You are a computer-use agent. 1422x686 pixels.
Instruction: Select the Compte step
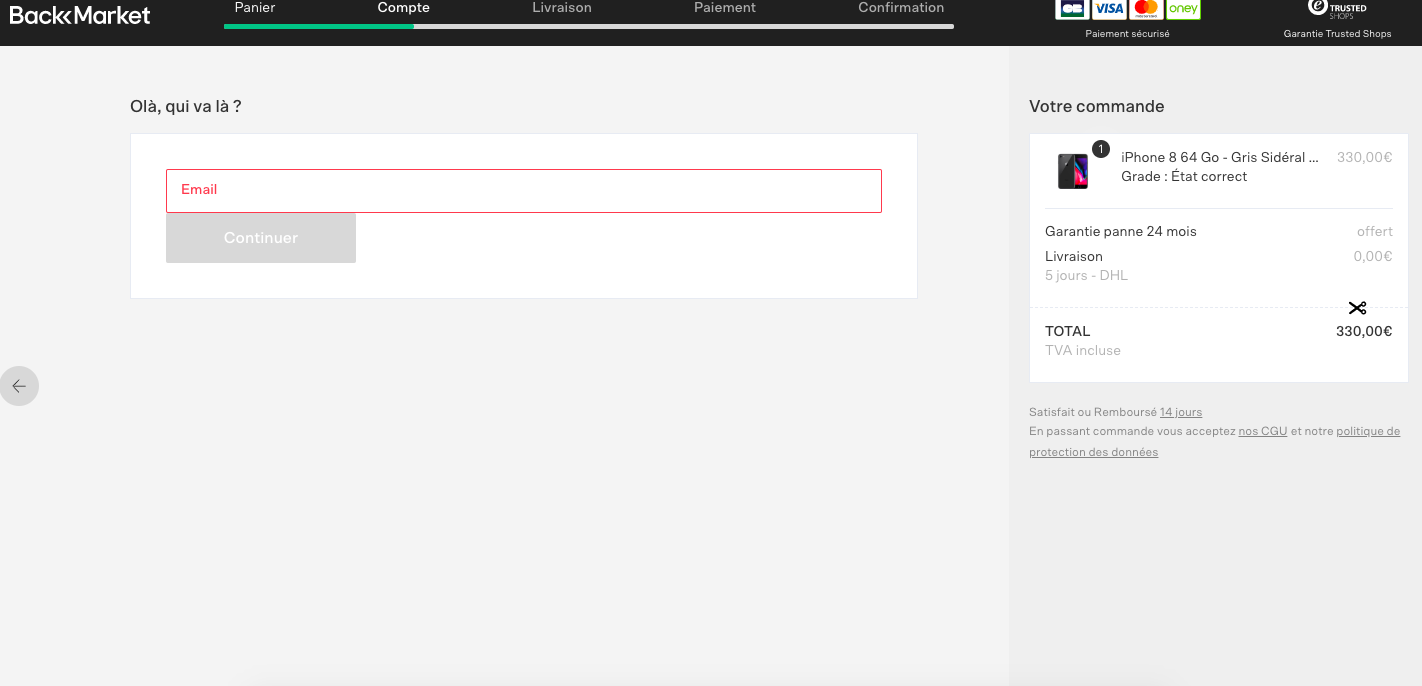click(403, 8)
